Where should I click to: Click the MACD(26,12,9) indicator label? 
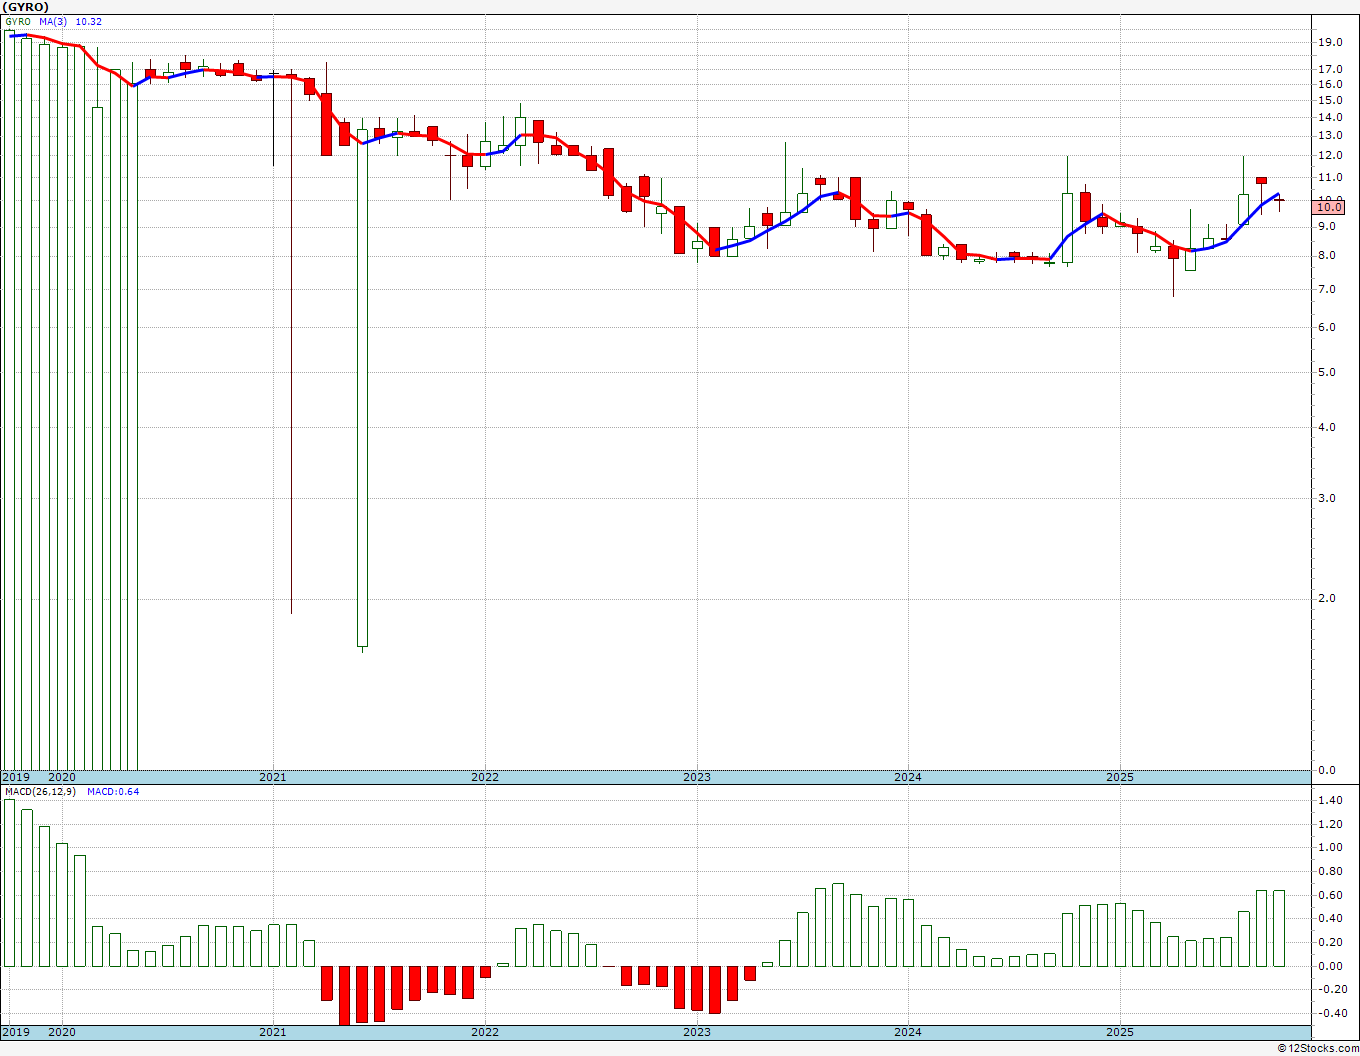[x=42, y=792]
